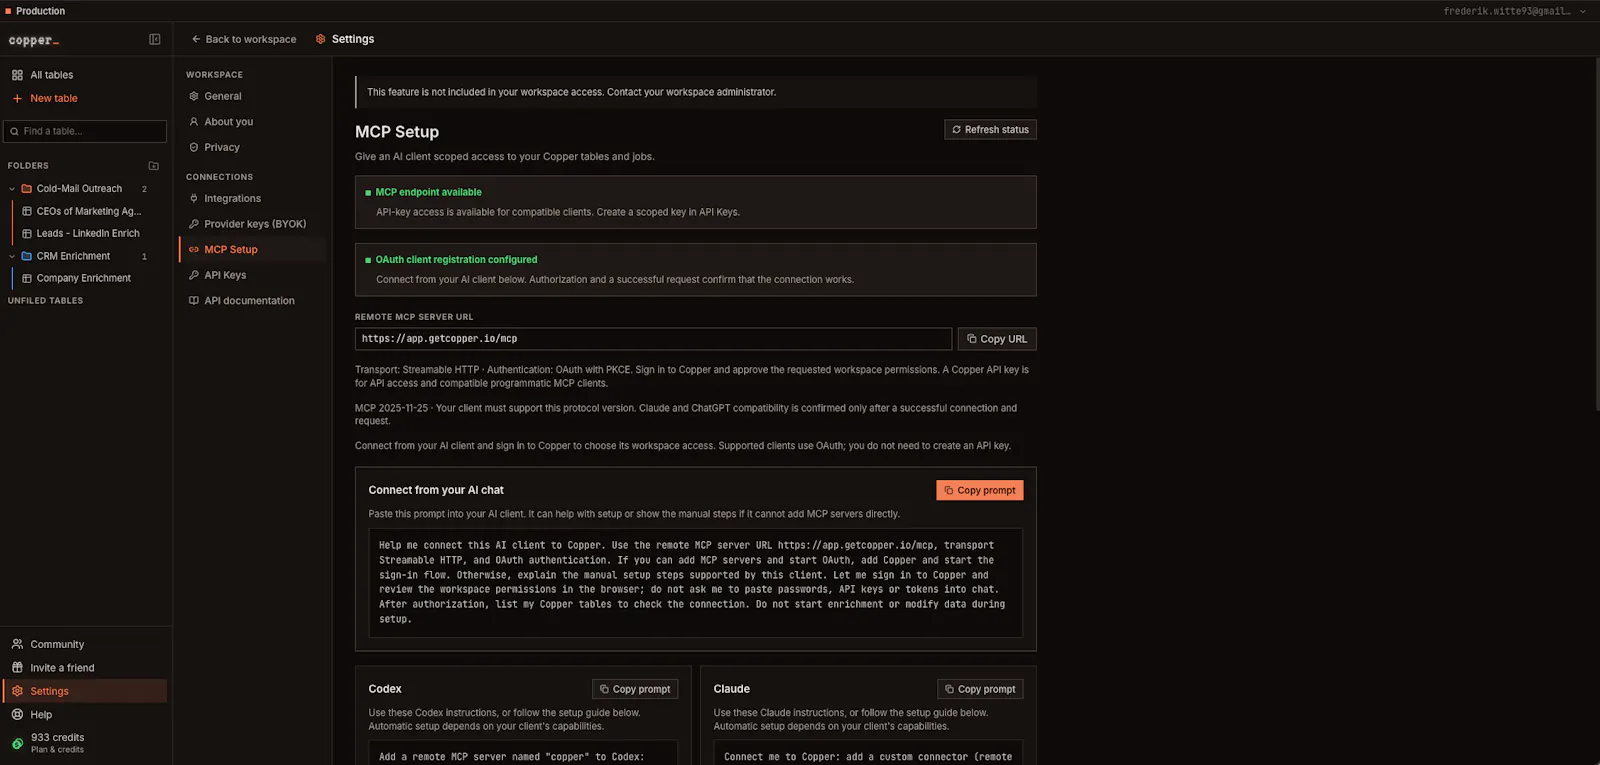Click the gift icon for Invite a friend
This screenshot has width=1600, height=765.
point(17,667)
